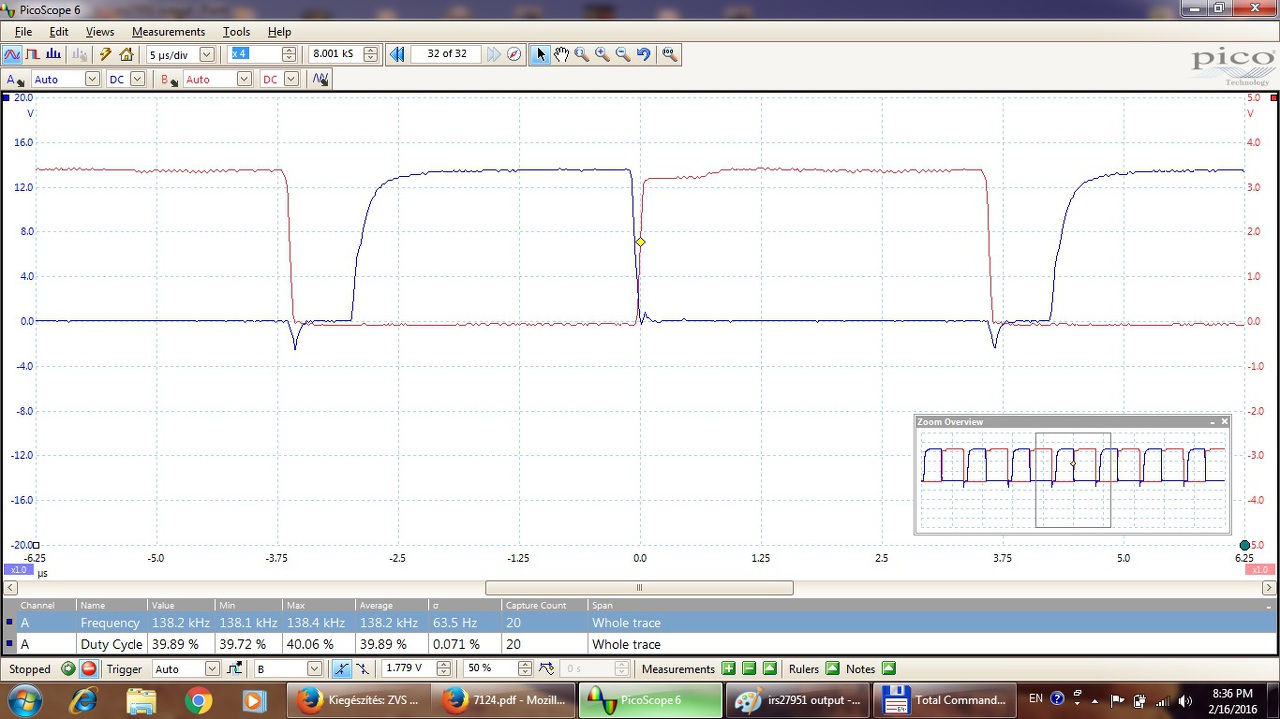Select falling edge trigger direction
The image size is (1280, 719).
click(362, 669)
